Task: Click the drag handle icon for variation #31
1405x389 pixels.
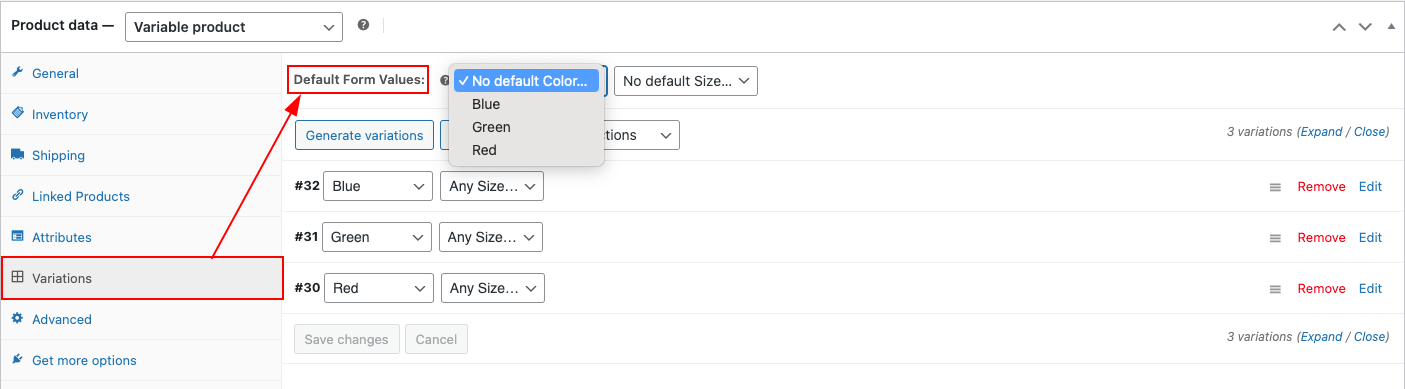Action: point(1275,238)
